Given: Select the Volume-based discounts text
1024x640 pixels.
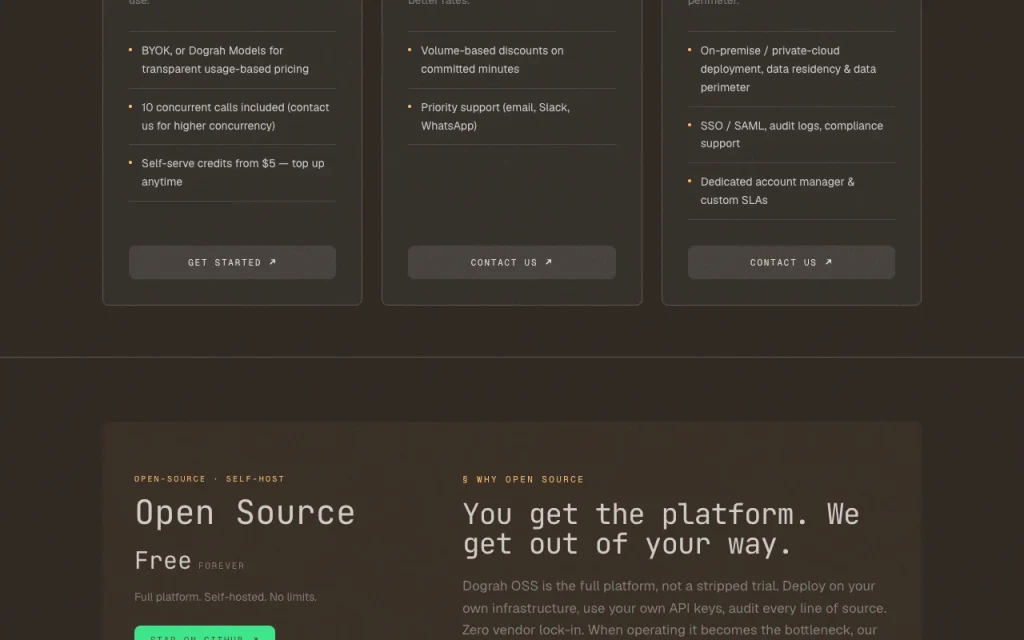Looking at the screenshot, I should coord(492,59).
